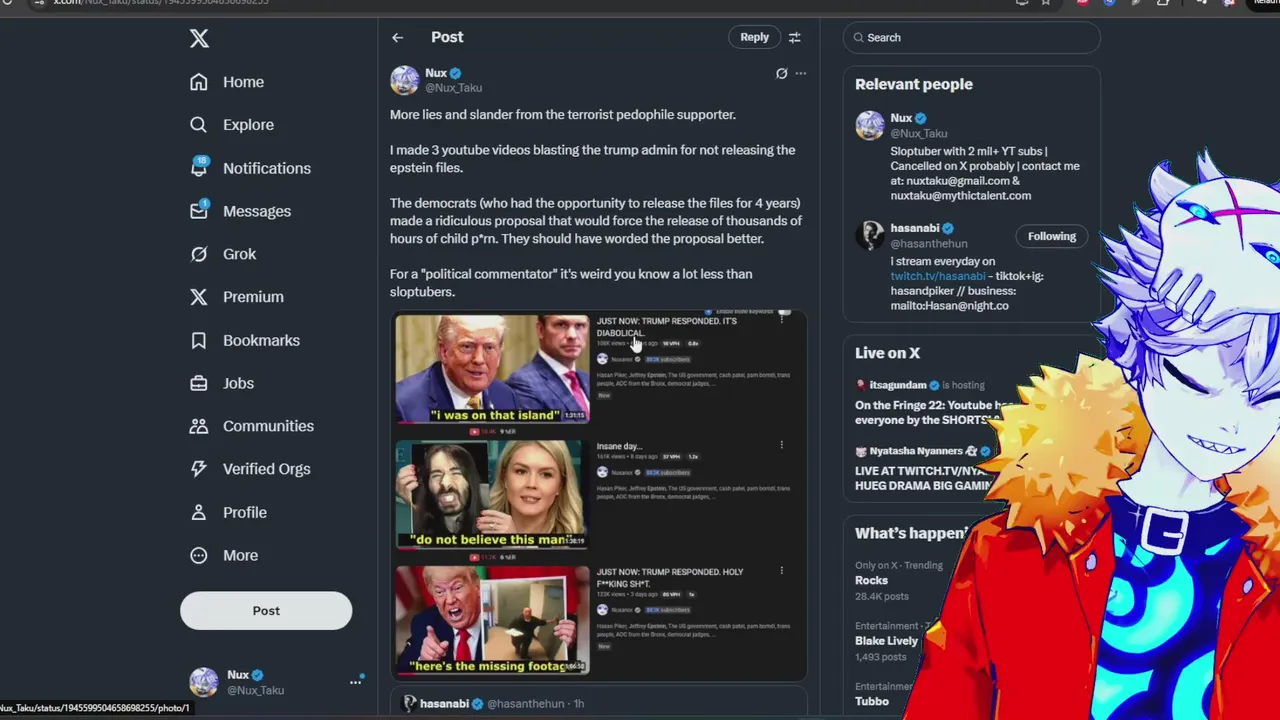Click the Post compose button
This screenshot has width=1280, height=720.
(x=266, y=611)
